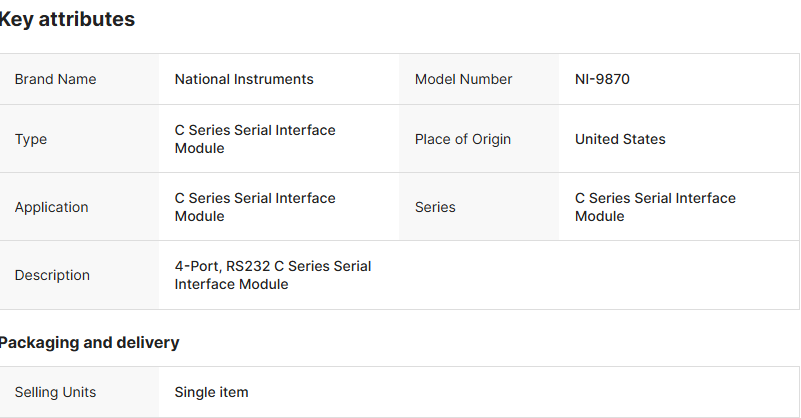Click the Series label cell

pos(435,207)
